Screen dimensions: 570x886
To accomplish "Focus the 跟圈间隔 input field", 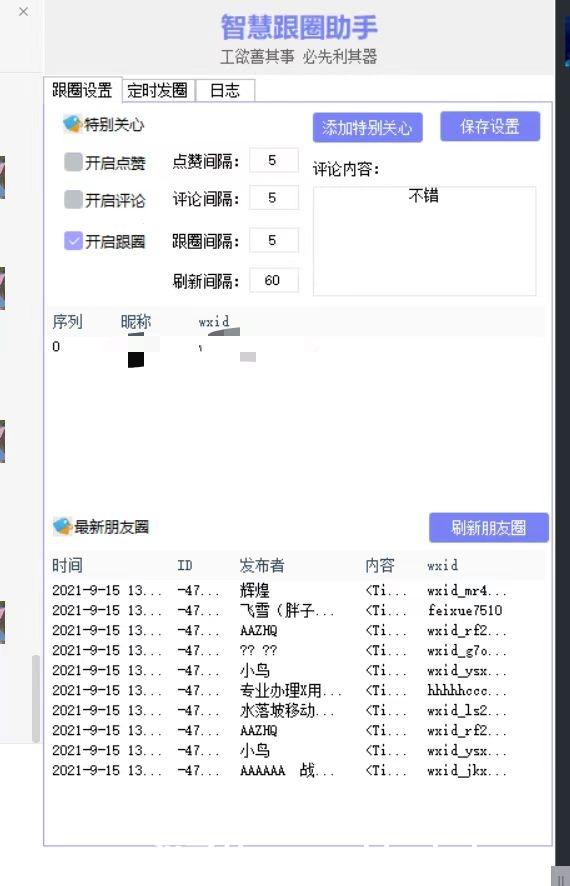I will point(273,240).
